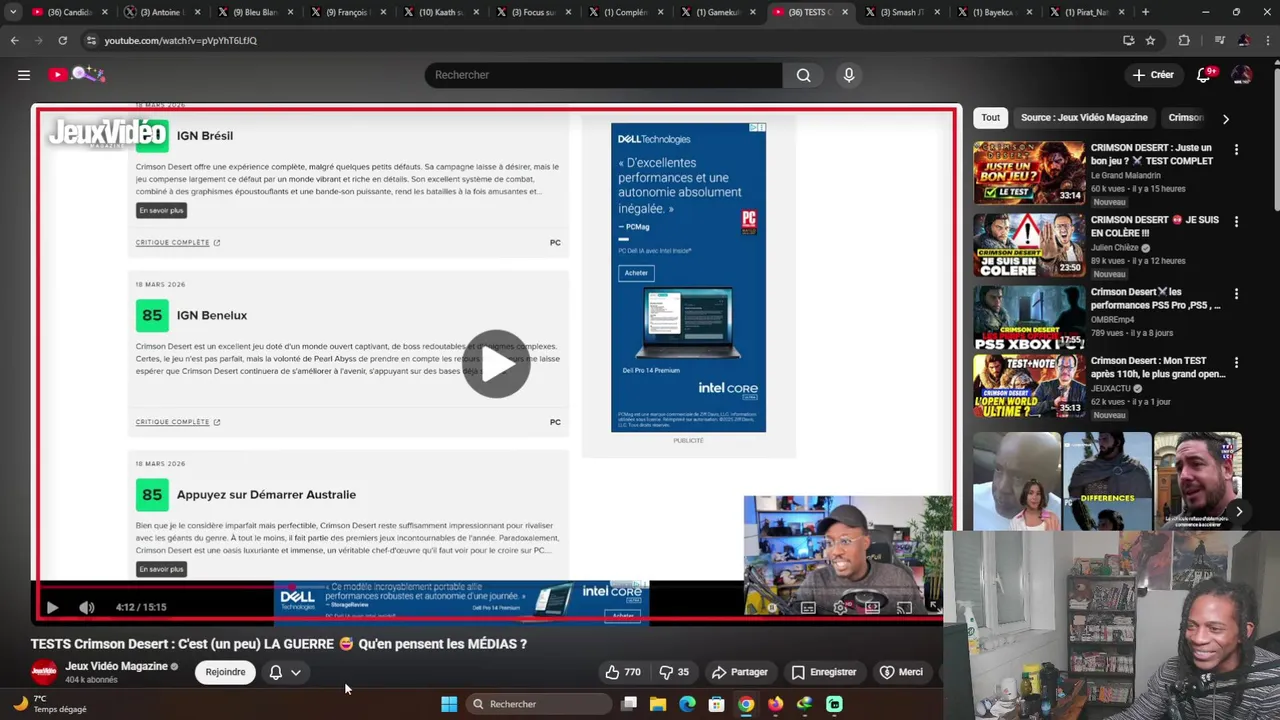
Task: Click the search magnifier button
Action: [x=803, y=75]
